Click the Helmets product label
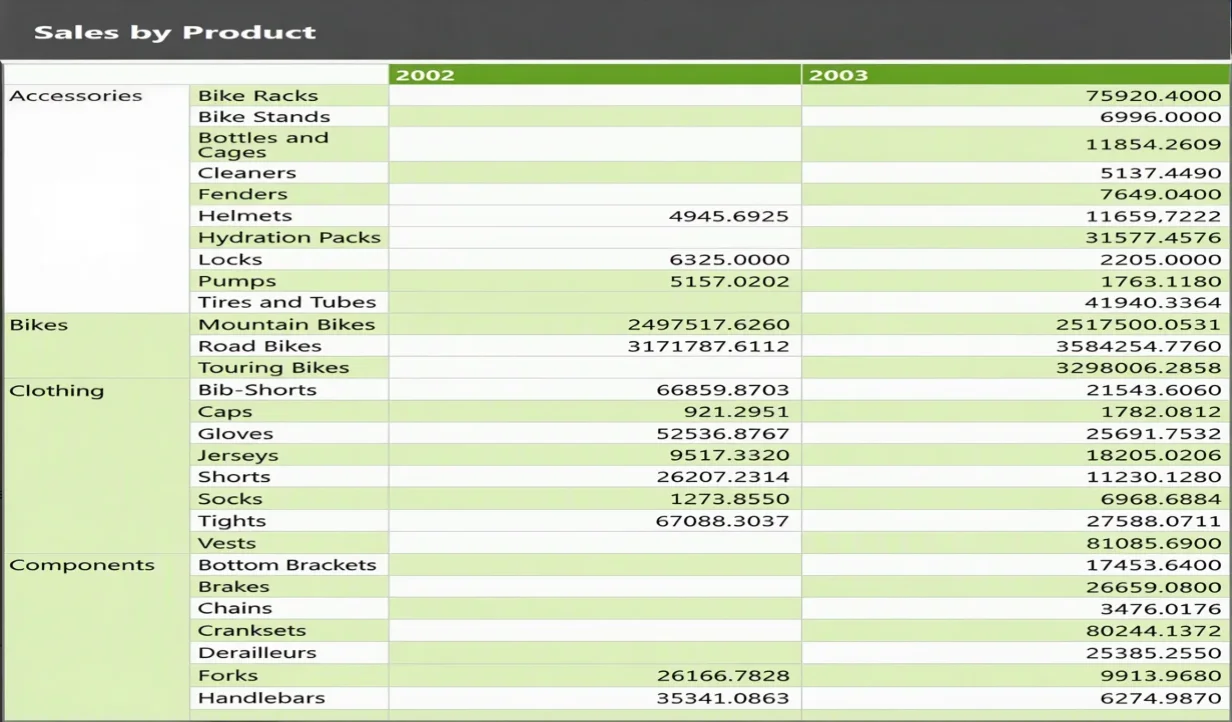The image size is (1232, 722). point(245,216)
